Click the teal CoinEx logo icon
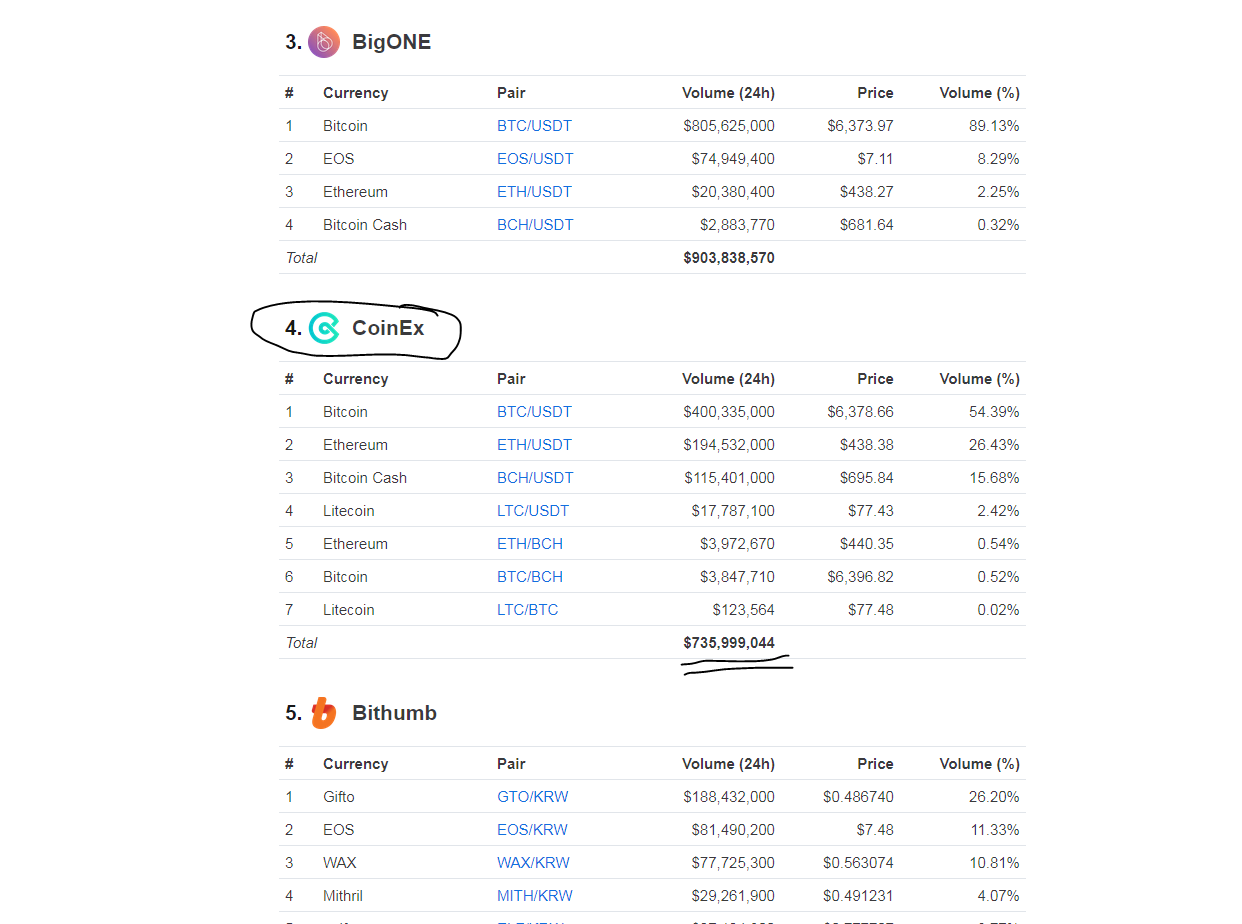This screenshot has width=1242, height=924. (x=324, y=328)
